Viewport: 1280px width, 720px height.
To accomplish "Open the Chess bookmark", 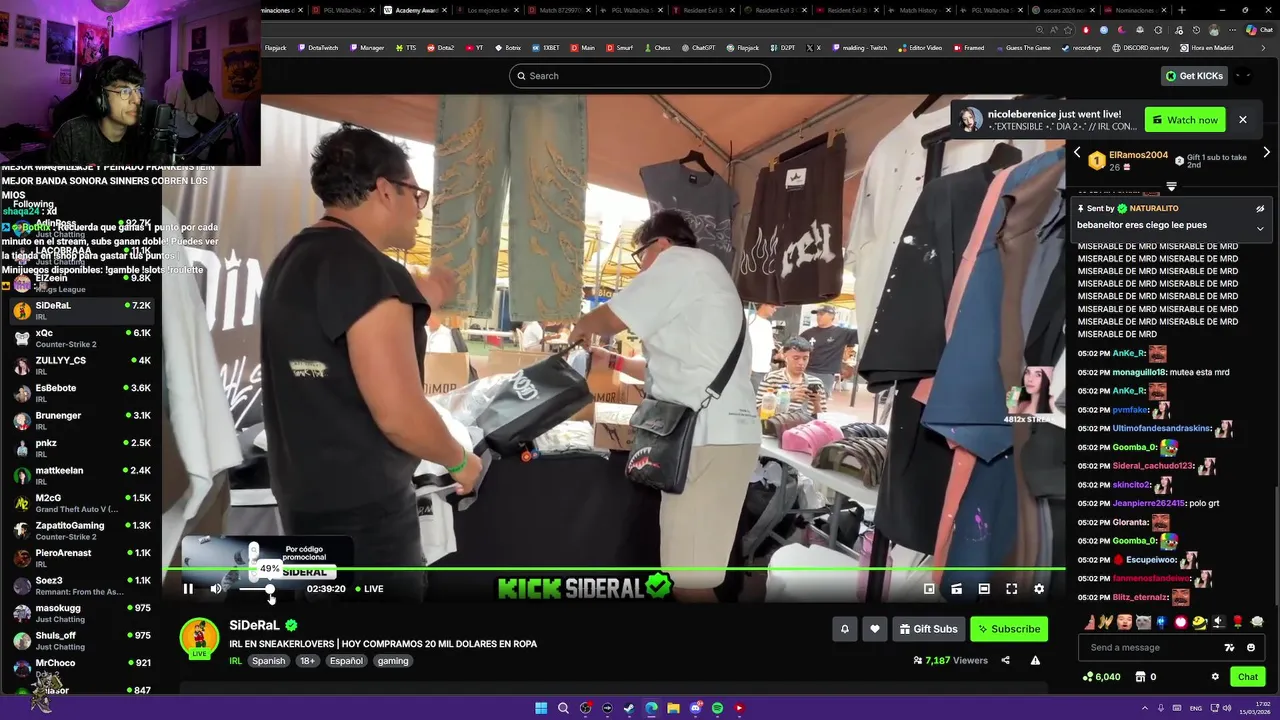I will [657, 48].
